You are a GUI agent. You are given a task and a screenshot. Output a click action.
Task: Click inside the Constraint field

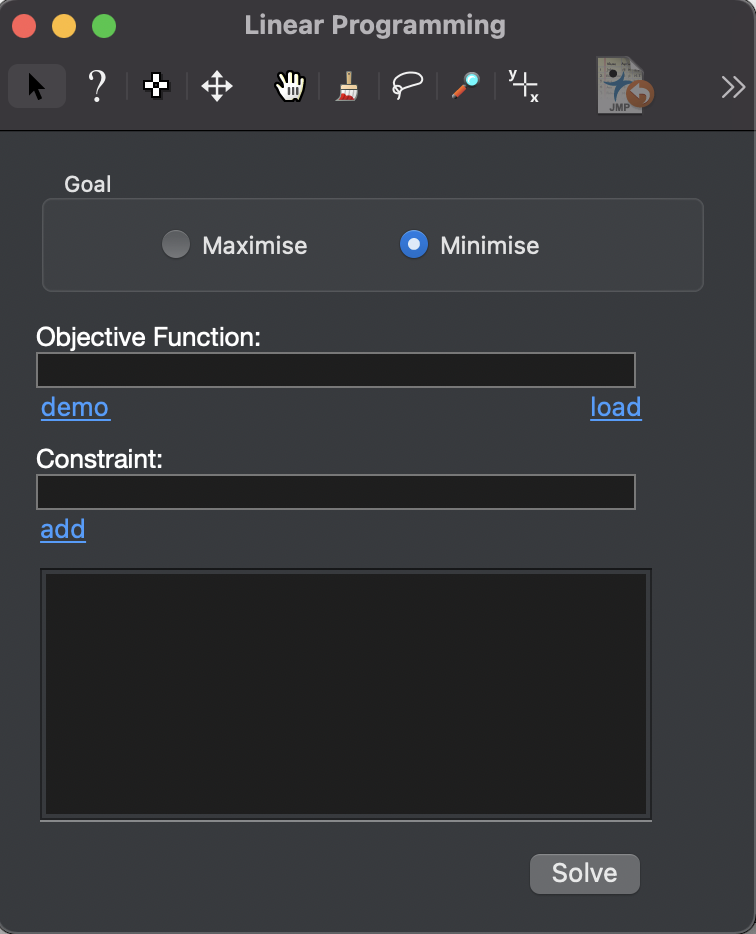pos(335,491)
